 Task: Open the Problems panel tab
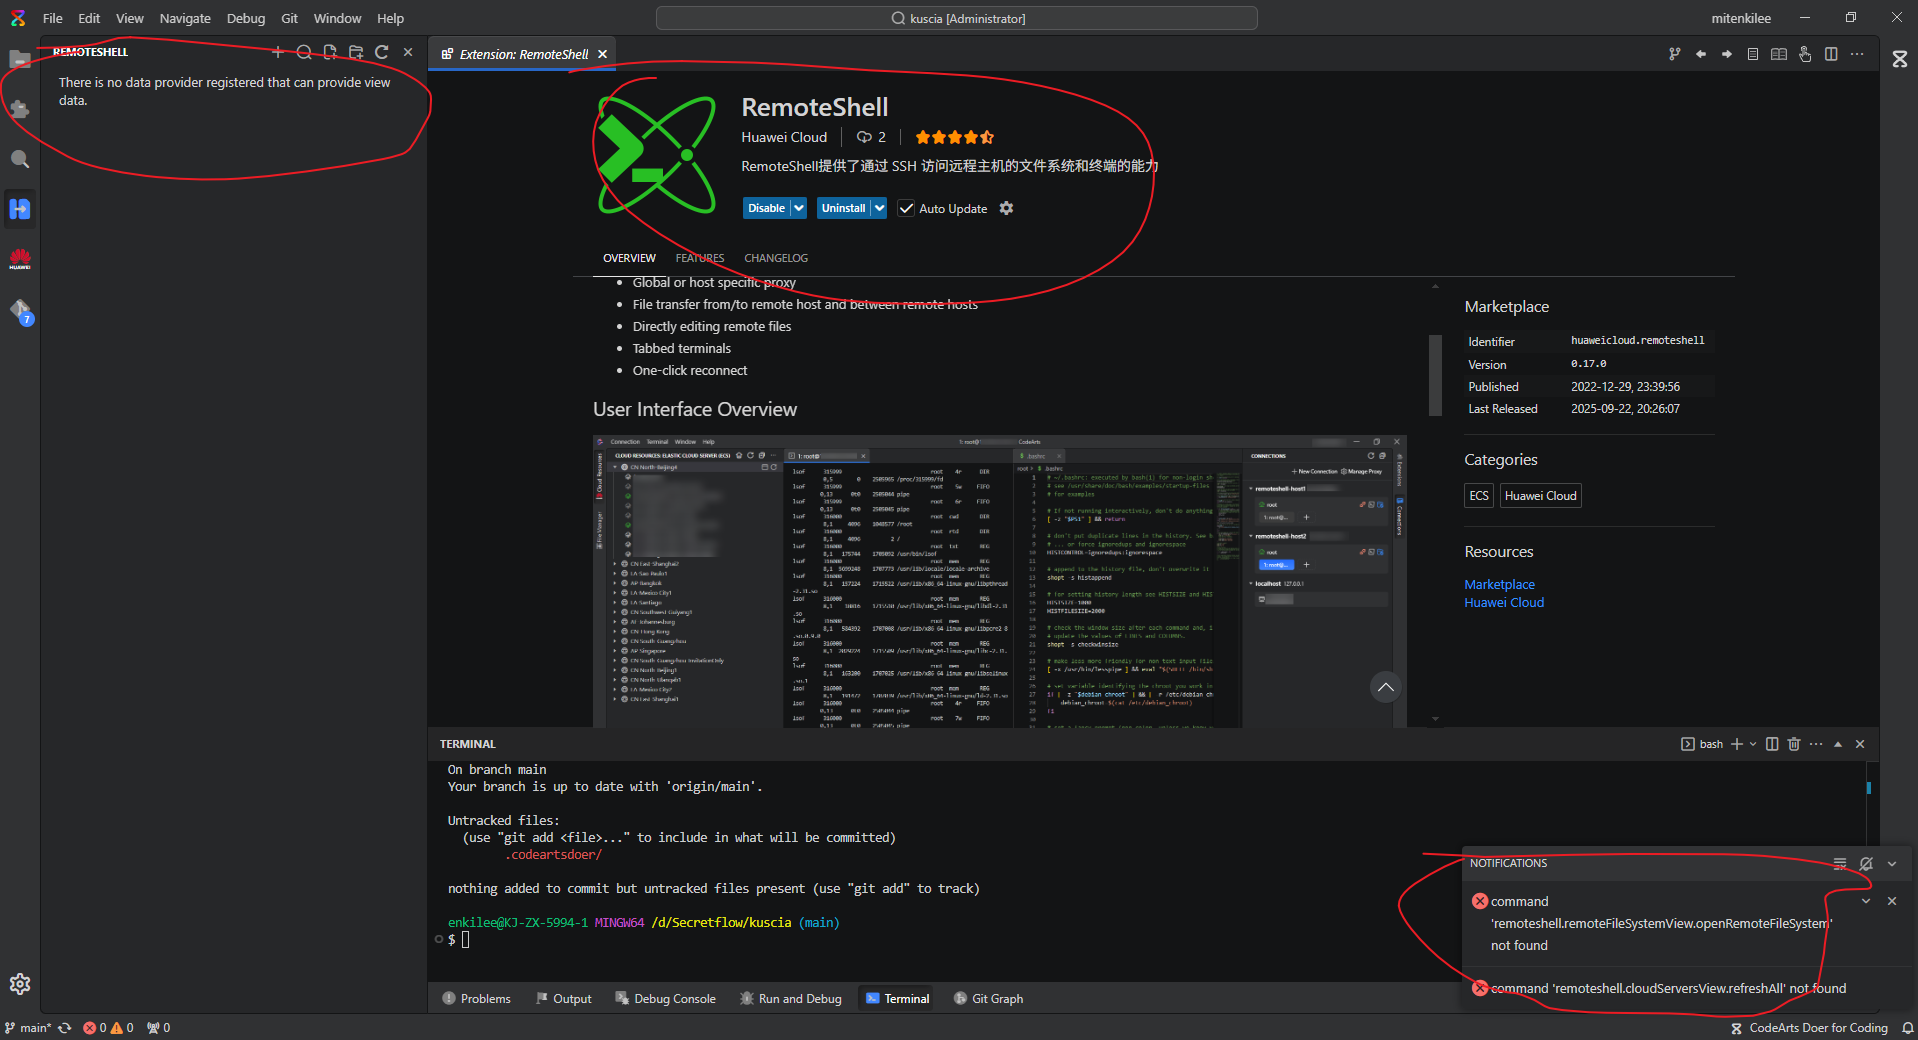pyautogui.click(x=476, y=998)
